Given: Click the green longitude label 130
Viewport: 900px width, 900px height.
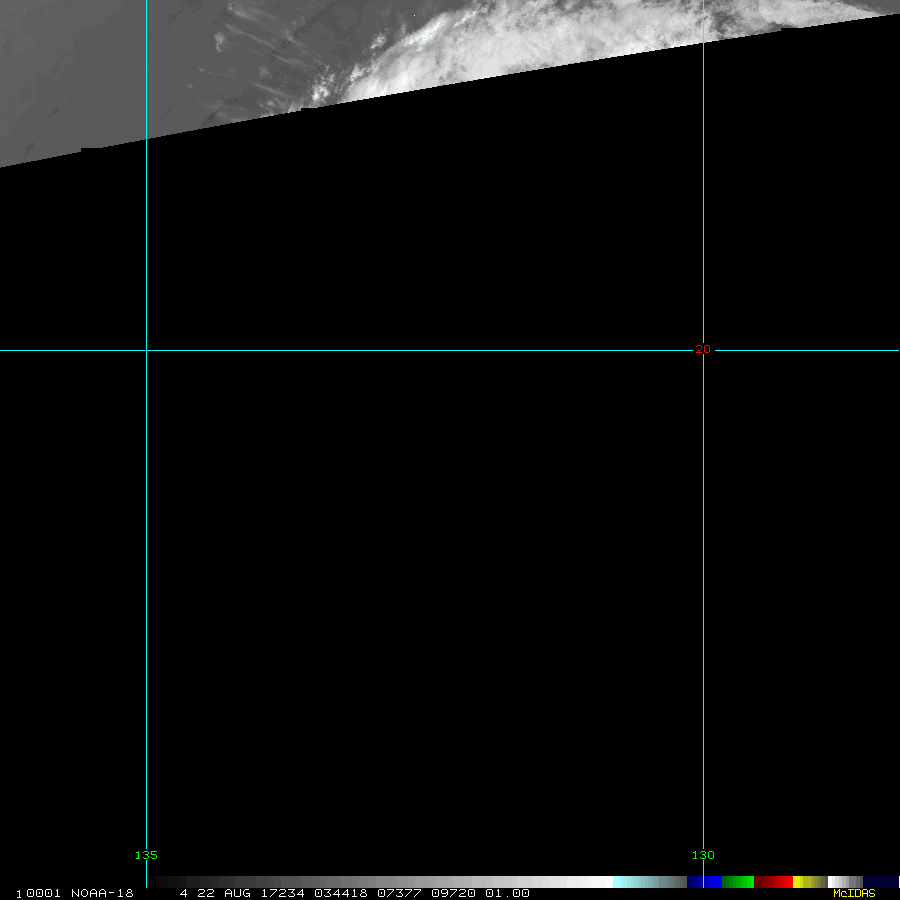Looking at the screenshot, I should [x=703, y=855].
